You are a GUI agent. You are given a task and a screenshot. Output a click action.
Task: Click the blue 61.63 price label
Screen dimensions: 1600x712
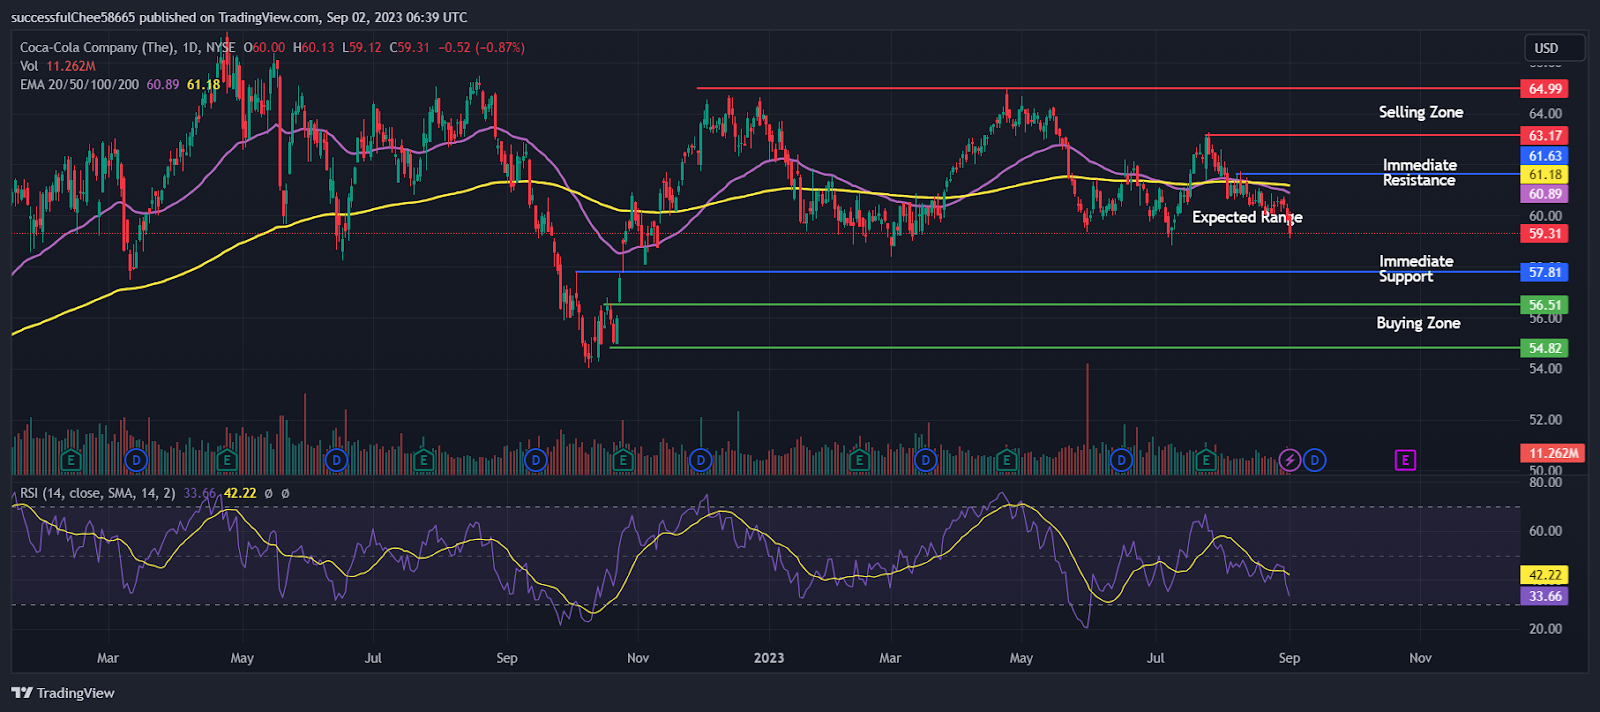(1544, 156)
